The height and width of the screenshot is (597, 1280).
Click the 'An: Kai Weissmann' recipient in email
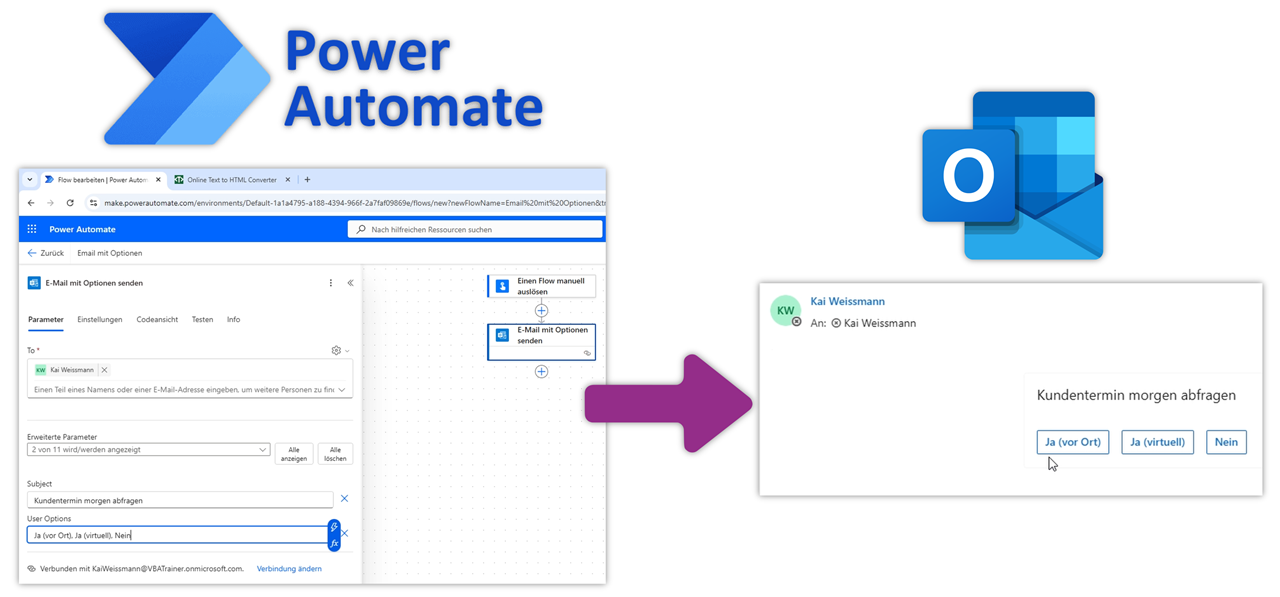point(863,323)
